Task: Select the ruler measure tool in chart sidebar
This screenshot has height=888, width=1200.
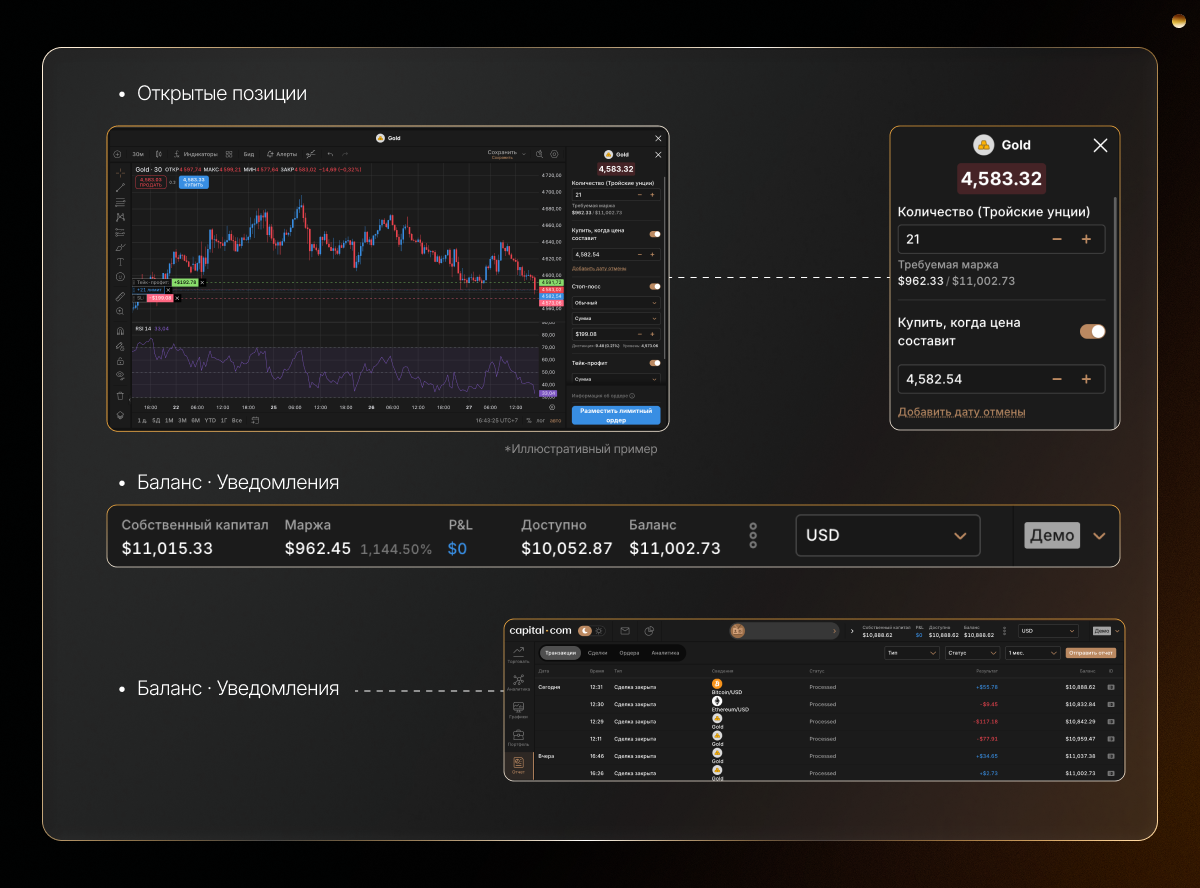Action: point(120,297)
